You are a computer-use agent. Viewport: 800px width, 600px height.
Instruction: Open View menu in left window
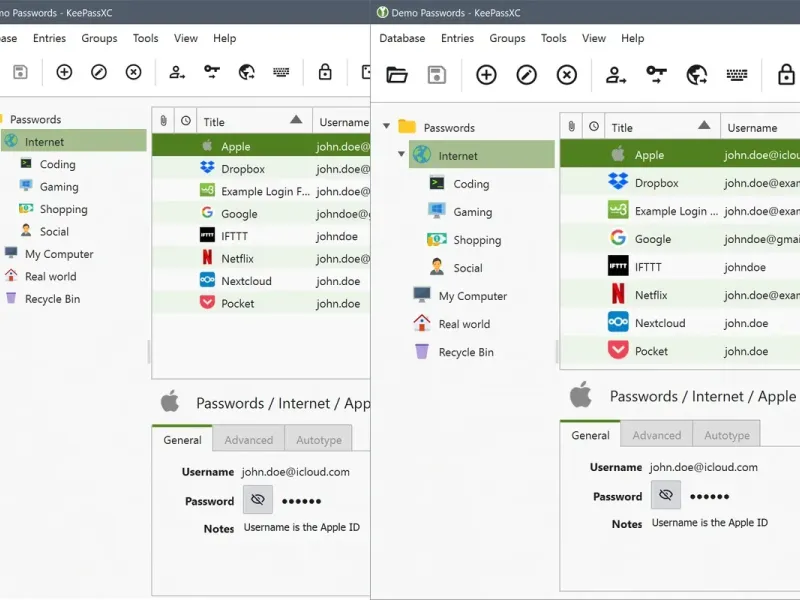[x=186, y=38]
